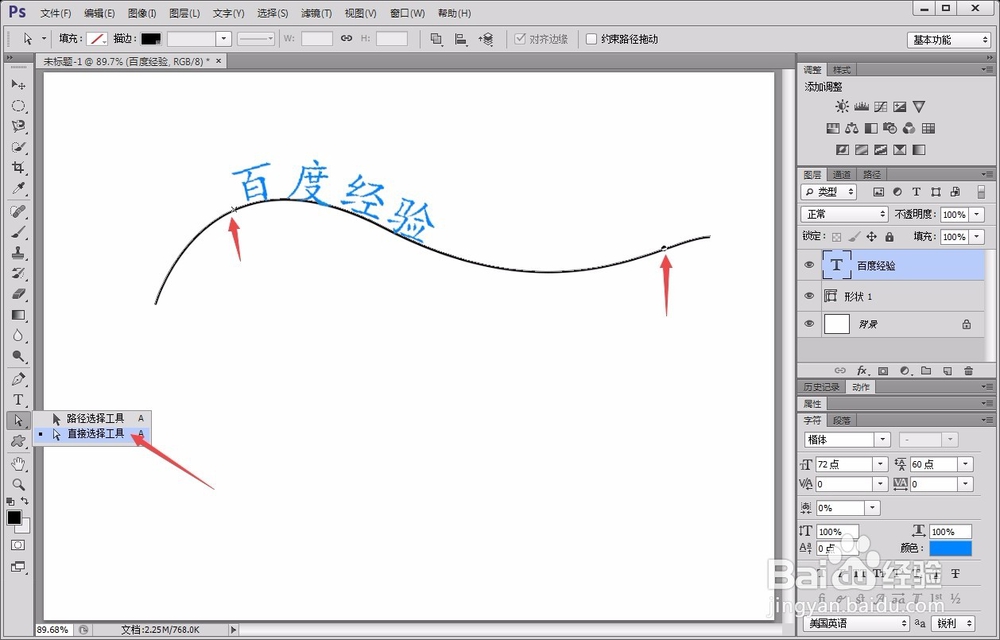This screenshot has width=1000, height=640.
Task: Toggle lock position for layer
Action: [872, 236]
